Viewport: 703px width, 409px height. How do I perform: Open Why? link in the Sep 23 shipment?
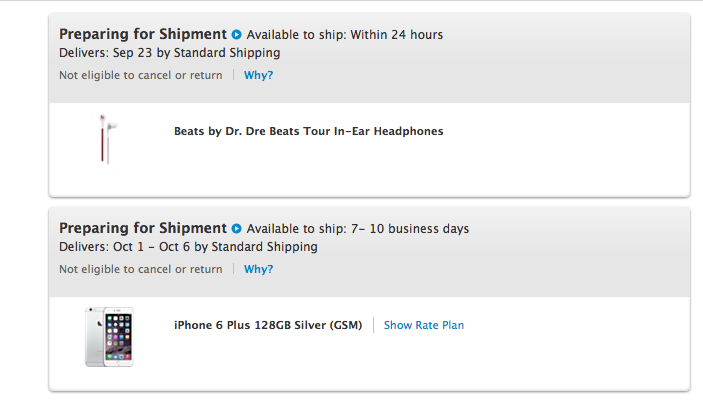coord(258,75)
